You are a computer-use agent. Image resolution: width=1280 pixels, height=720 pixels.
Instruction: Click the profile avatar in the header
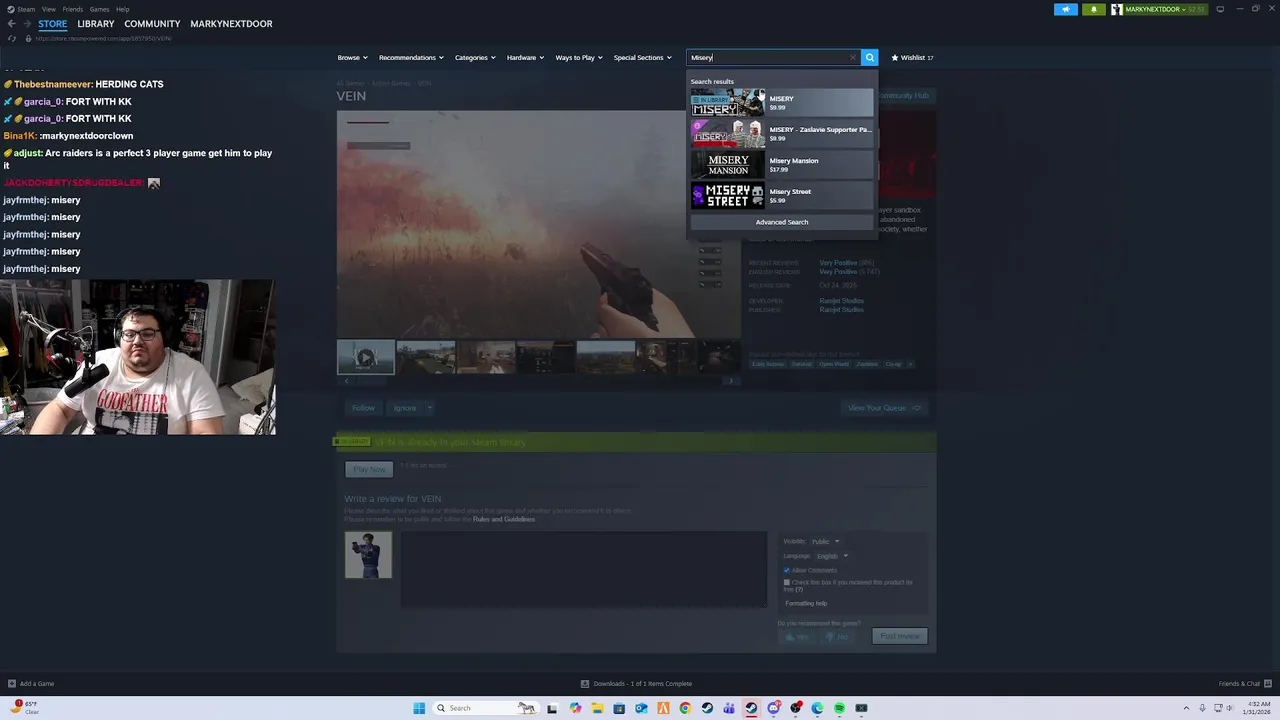pos(1117,9)
